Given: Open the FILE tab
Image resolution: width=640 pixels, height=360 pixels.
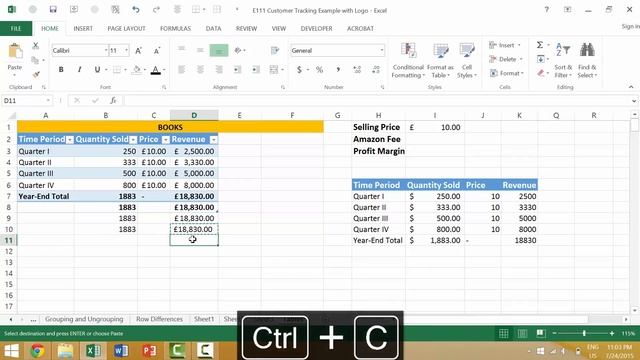Looking at the screenshot, I should coord(16,28).
